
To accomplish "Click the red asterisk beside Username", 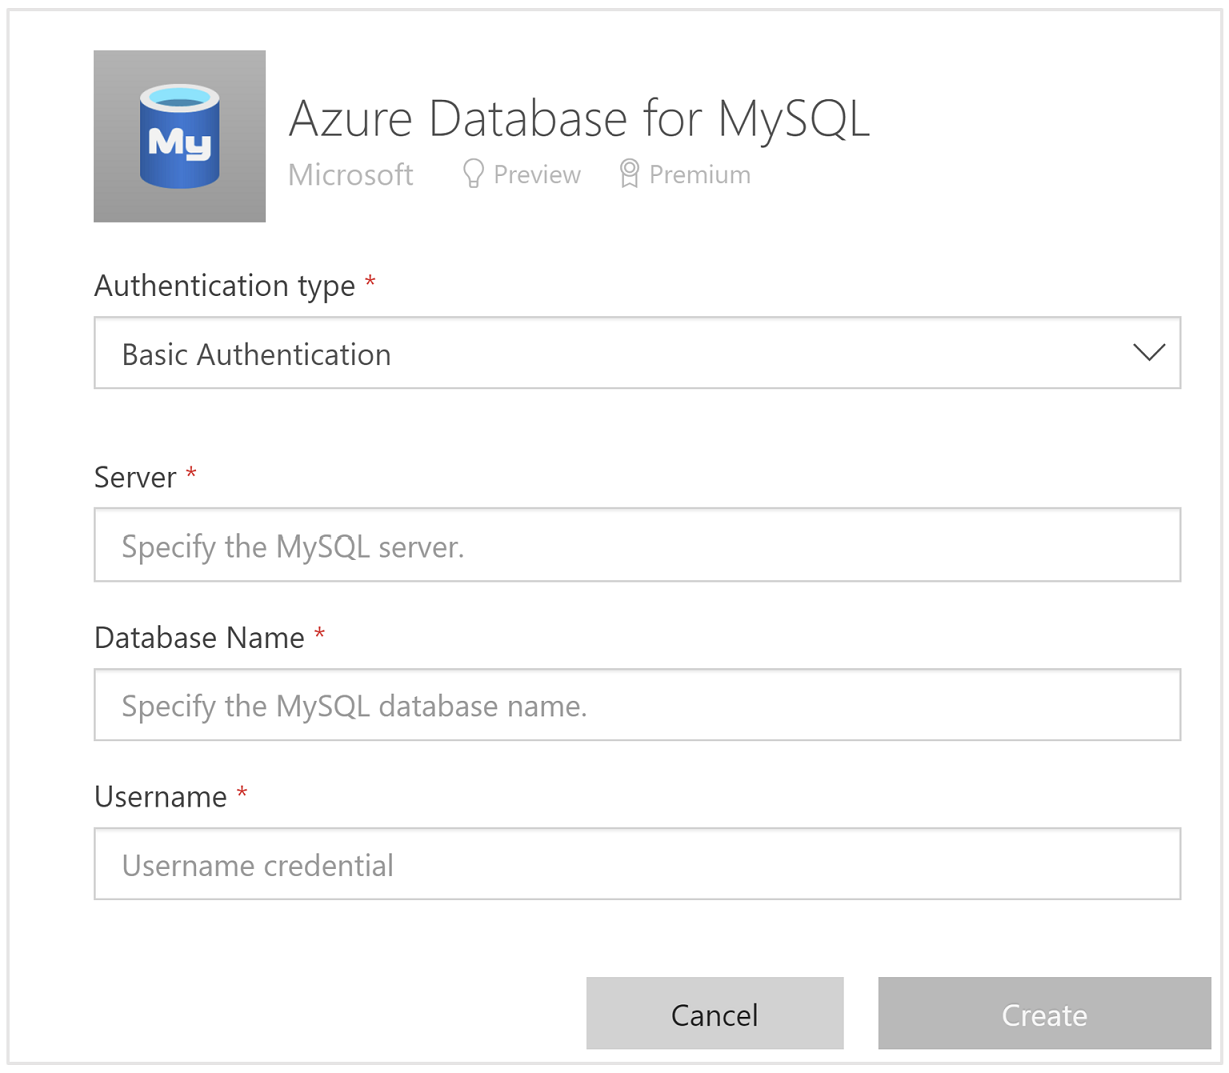I will [242, 793].
